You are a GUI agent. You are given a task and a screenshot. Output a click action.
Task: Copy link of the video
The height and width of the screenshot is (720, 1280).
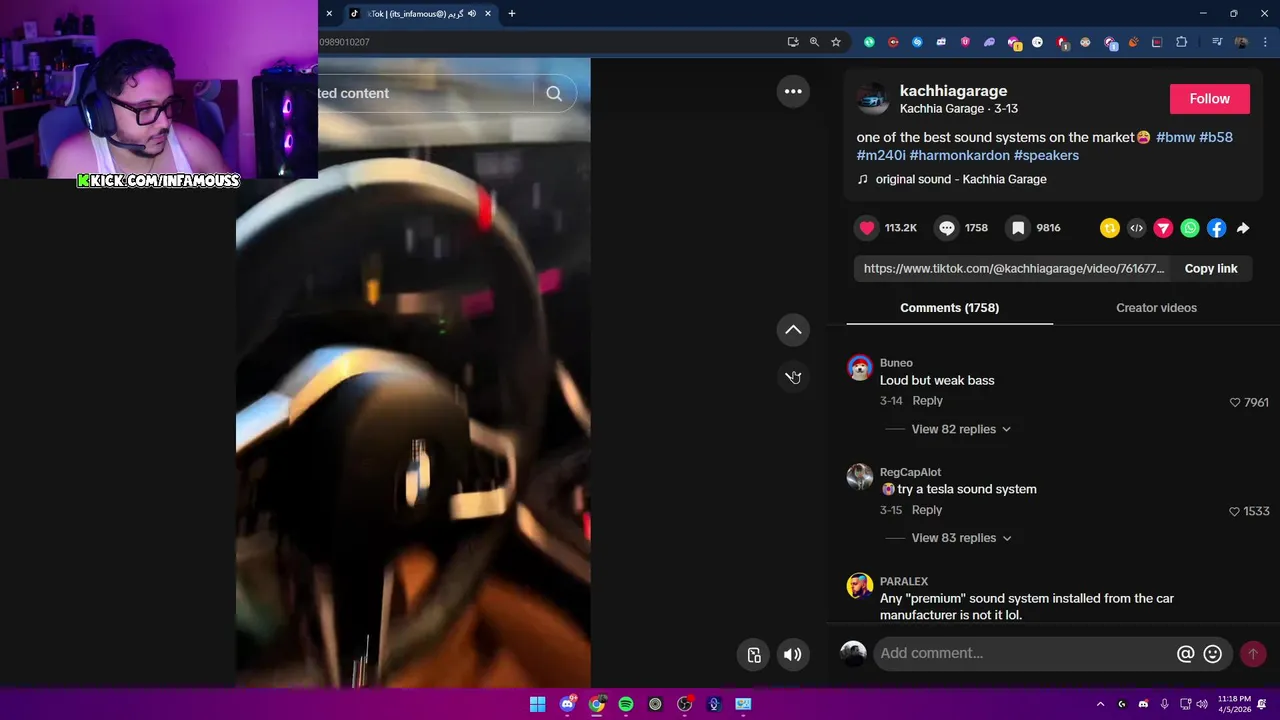click(1211, 268)
